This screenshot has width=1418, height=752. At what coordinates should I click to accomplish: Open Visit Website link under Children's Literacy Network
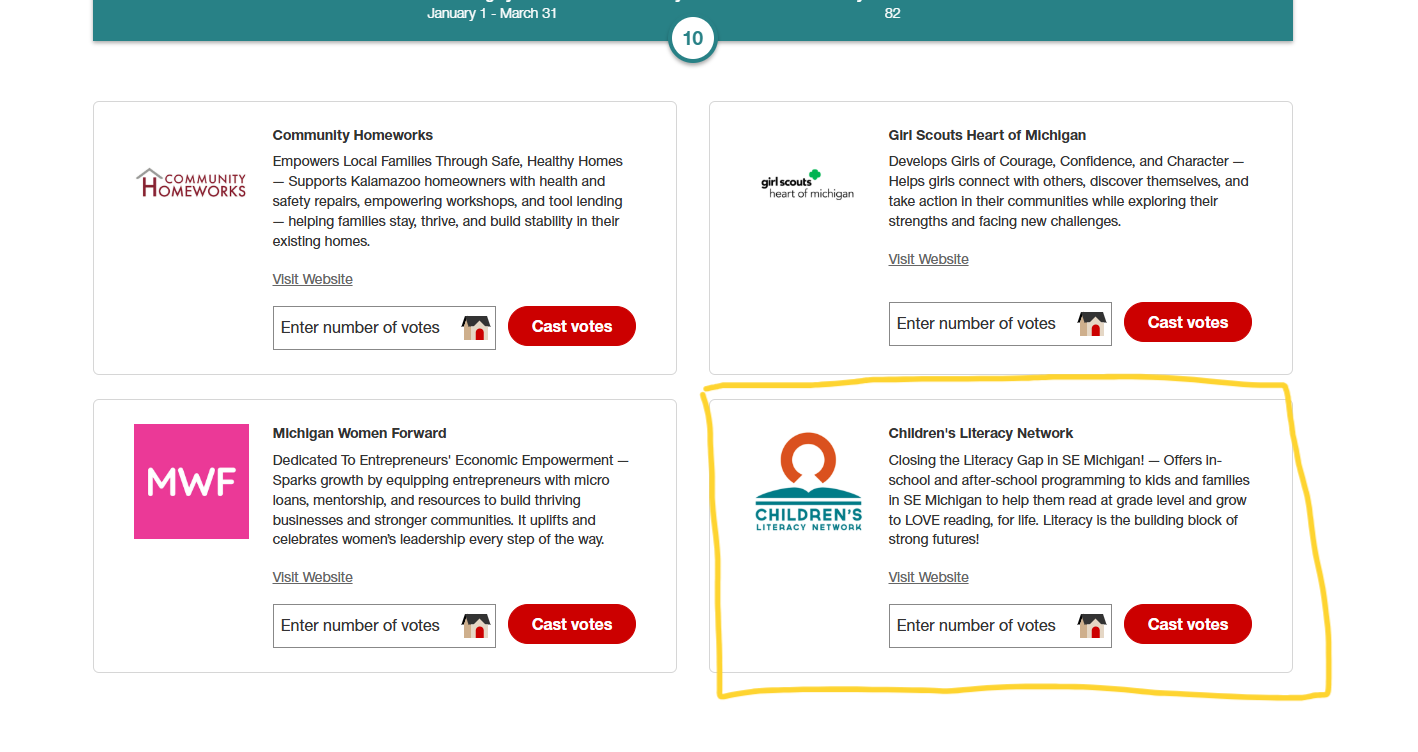pos(929,577)
